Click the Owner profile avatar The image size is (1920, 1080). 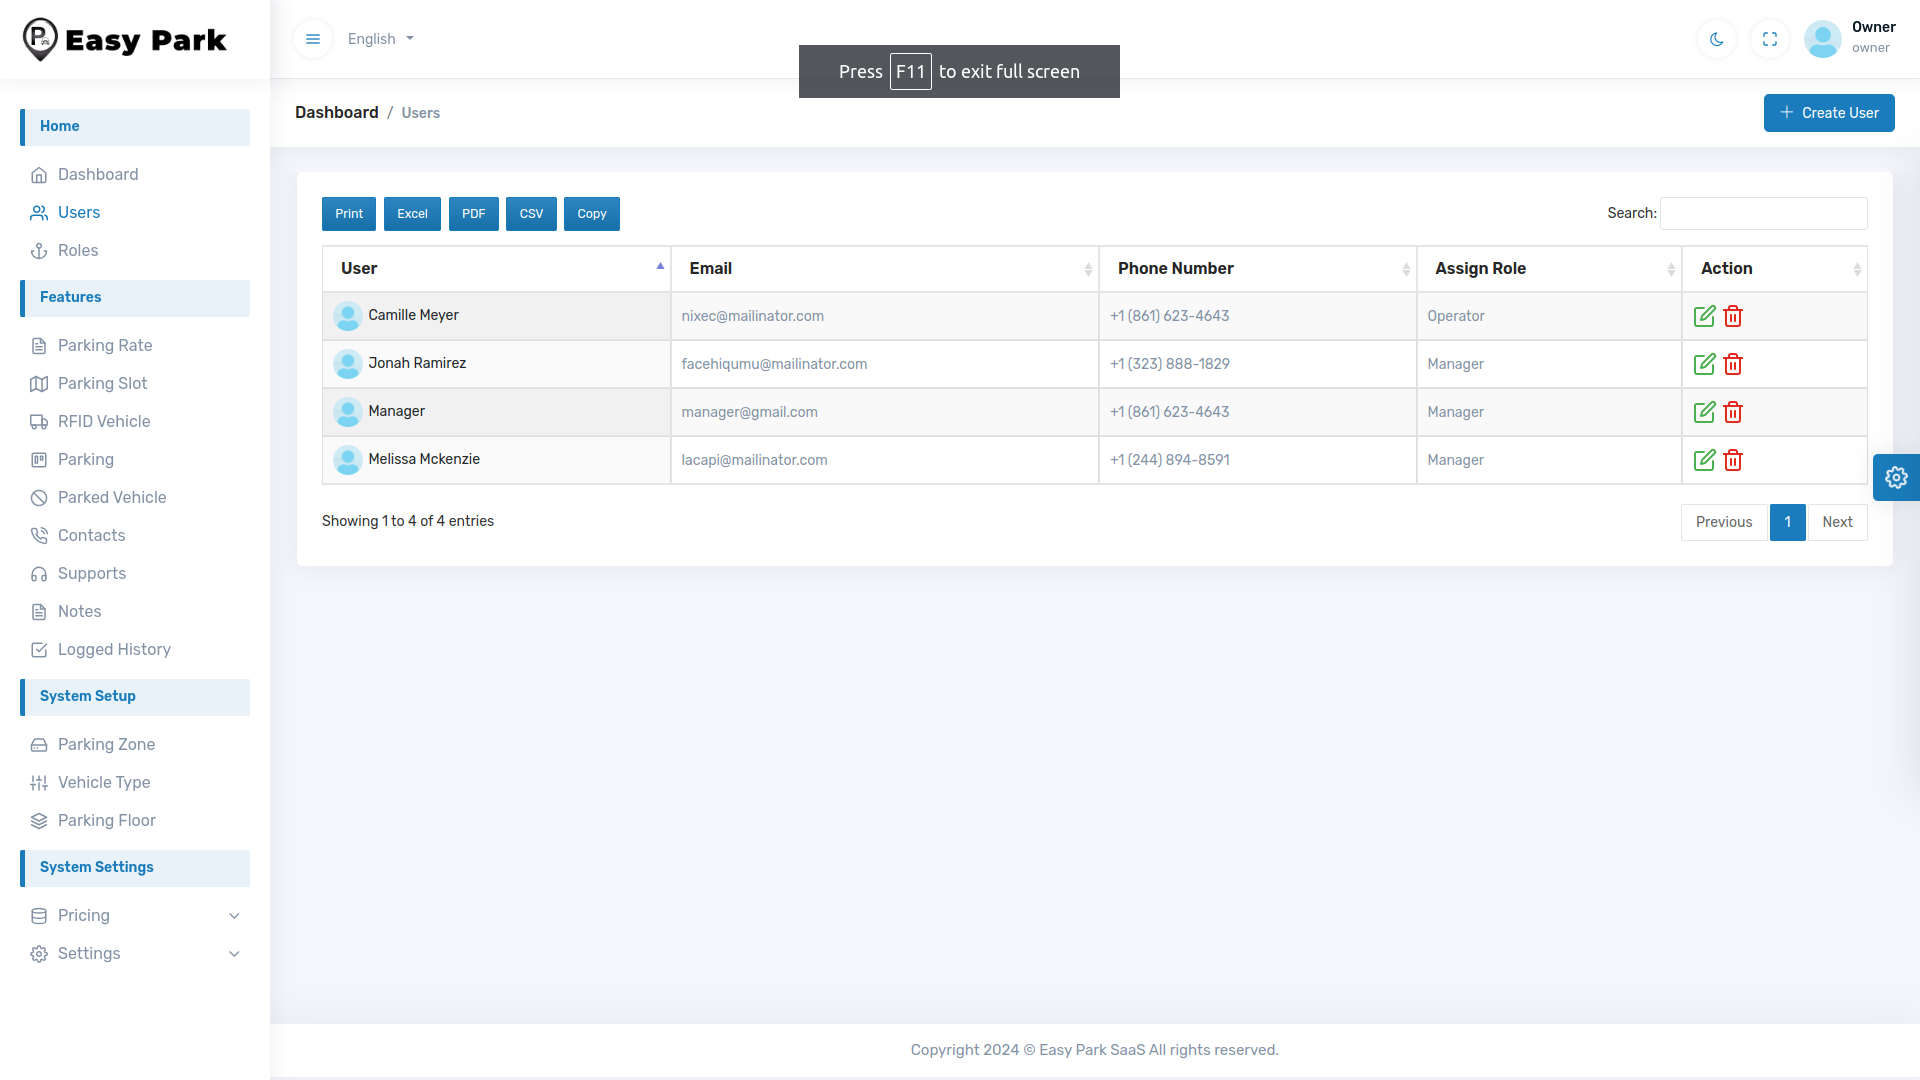pyautogui.click(x=1822, y=39)
